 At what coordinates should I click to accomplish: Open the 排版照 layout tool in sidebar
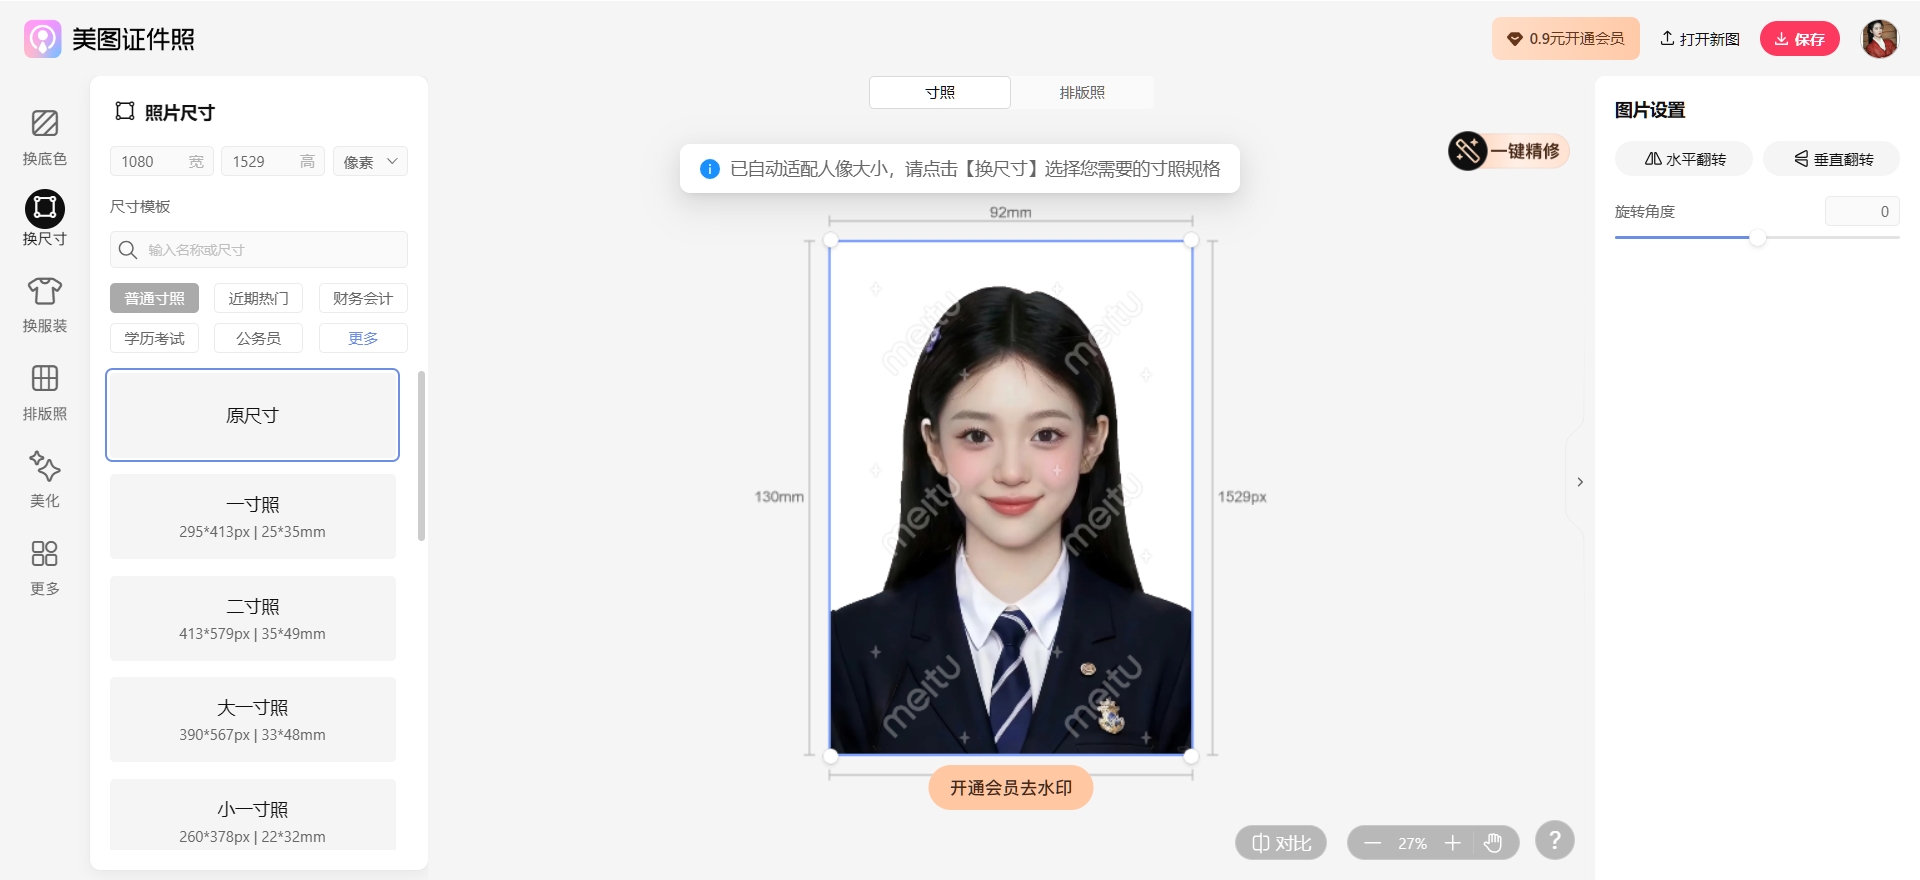click(44, 392)
